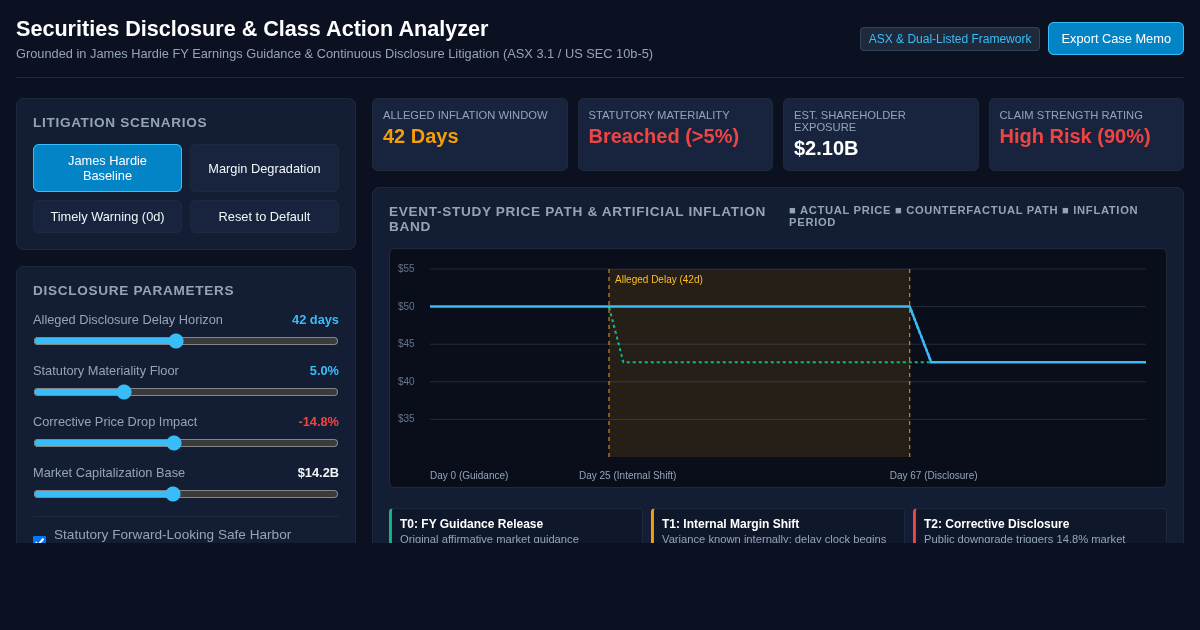Select the T0: FY Guidance Release card
Screen dimensions: 1200x630
click(516, 526)
